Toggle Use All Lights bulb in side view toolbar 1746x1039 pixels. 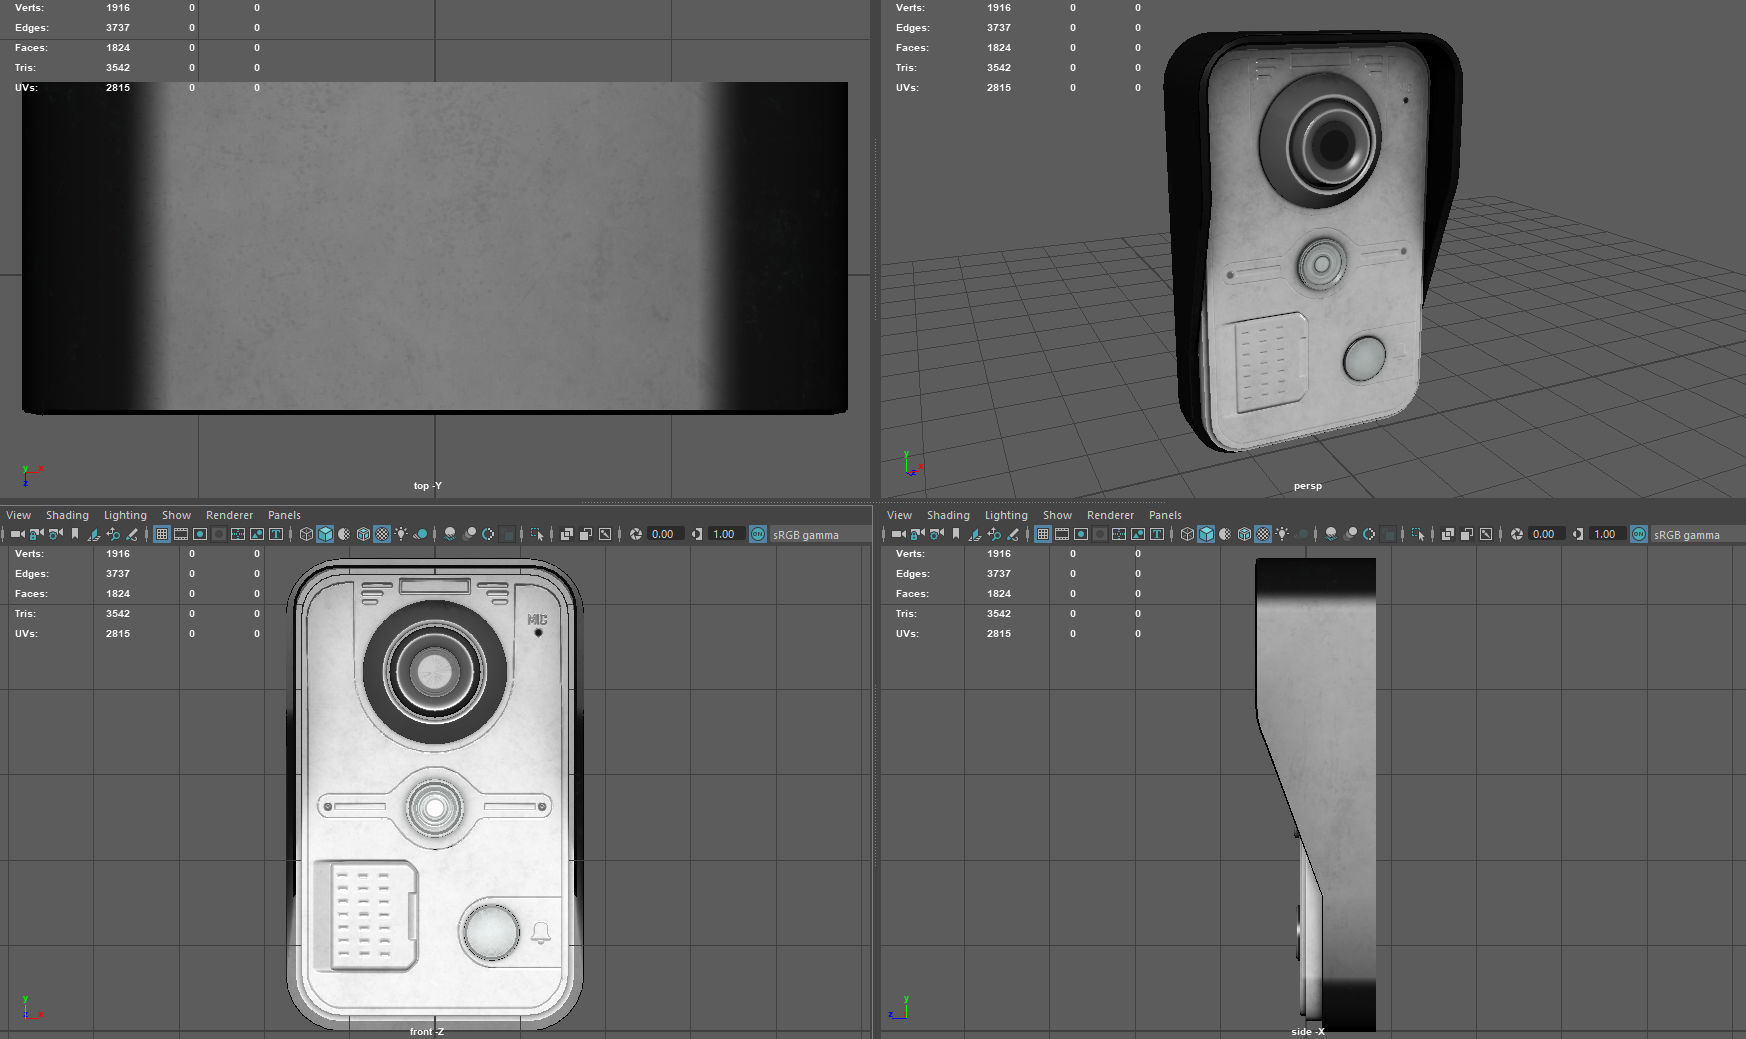coord(1282,534)
